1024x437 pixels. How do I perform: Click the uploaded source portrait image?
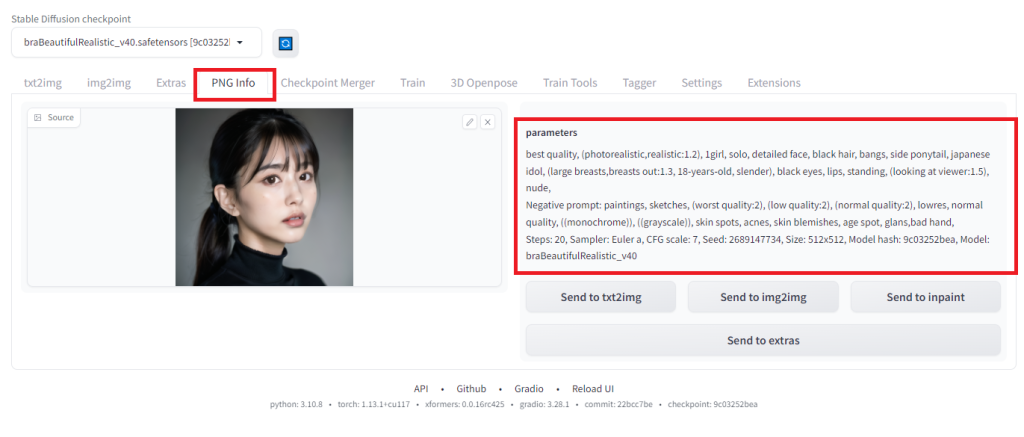pos(264,197)
